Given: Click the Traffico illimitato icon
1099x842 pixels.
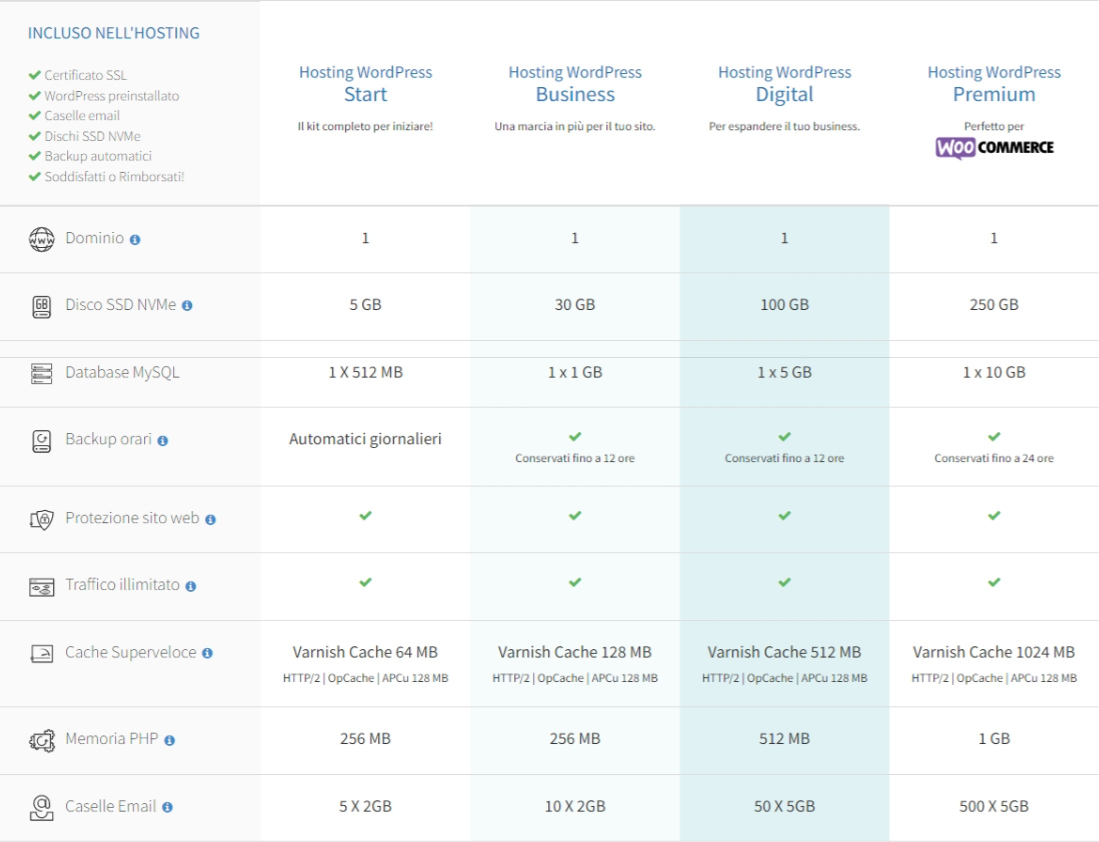Looking at the screenshot, I should pos(41,586).
